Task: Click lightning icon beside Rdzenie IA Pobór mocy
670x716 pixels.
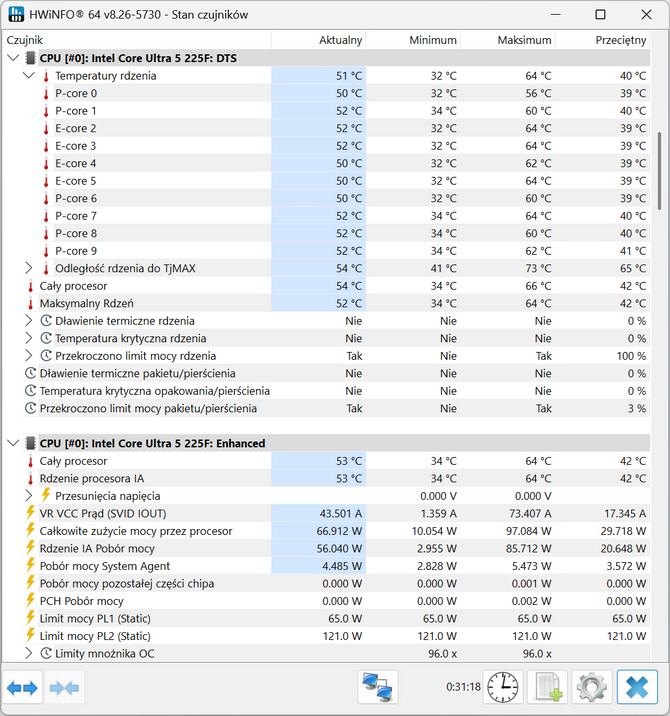Action: tap(30, 548)
